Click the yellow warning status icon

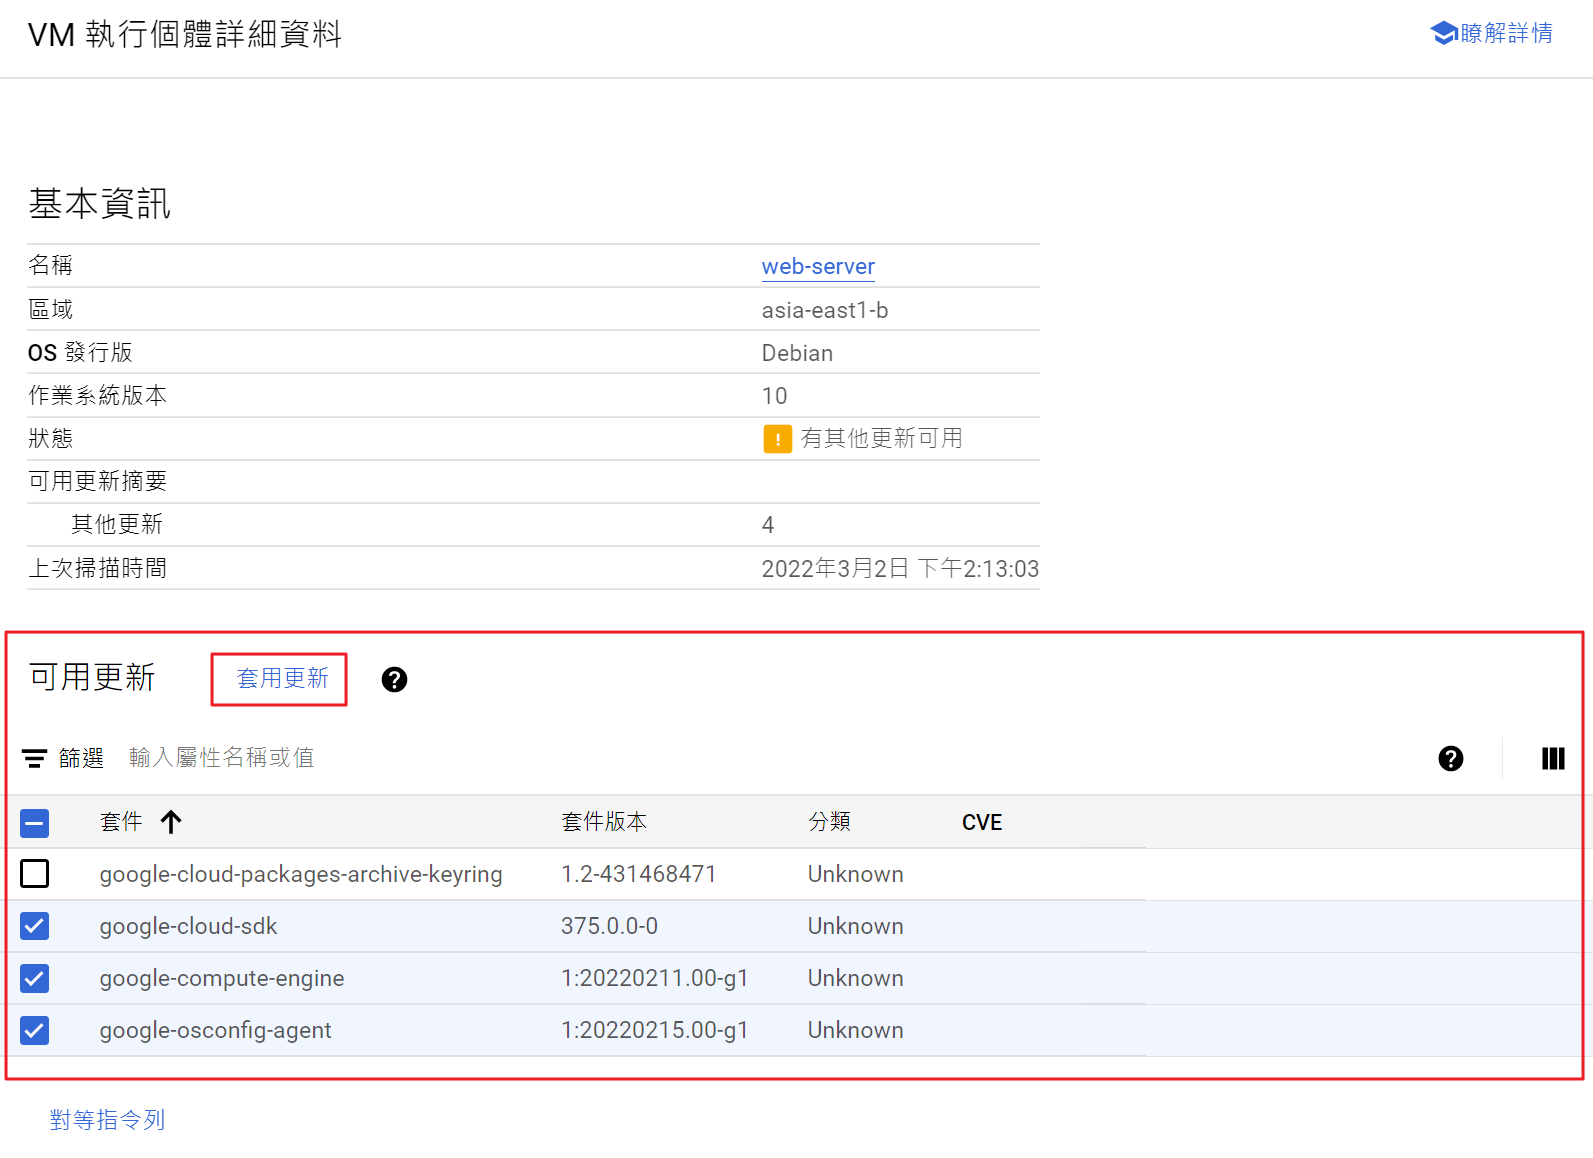777,439
